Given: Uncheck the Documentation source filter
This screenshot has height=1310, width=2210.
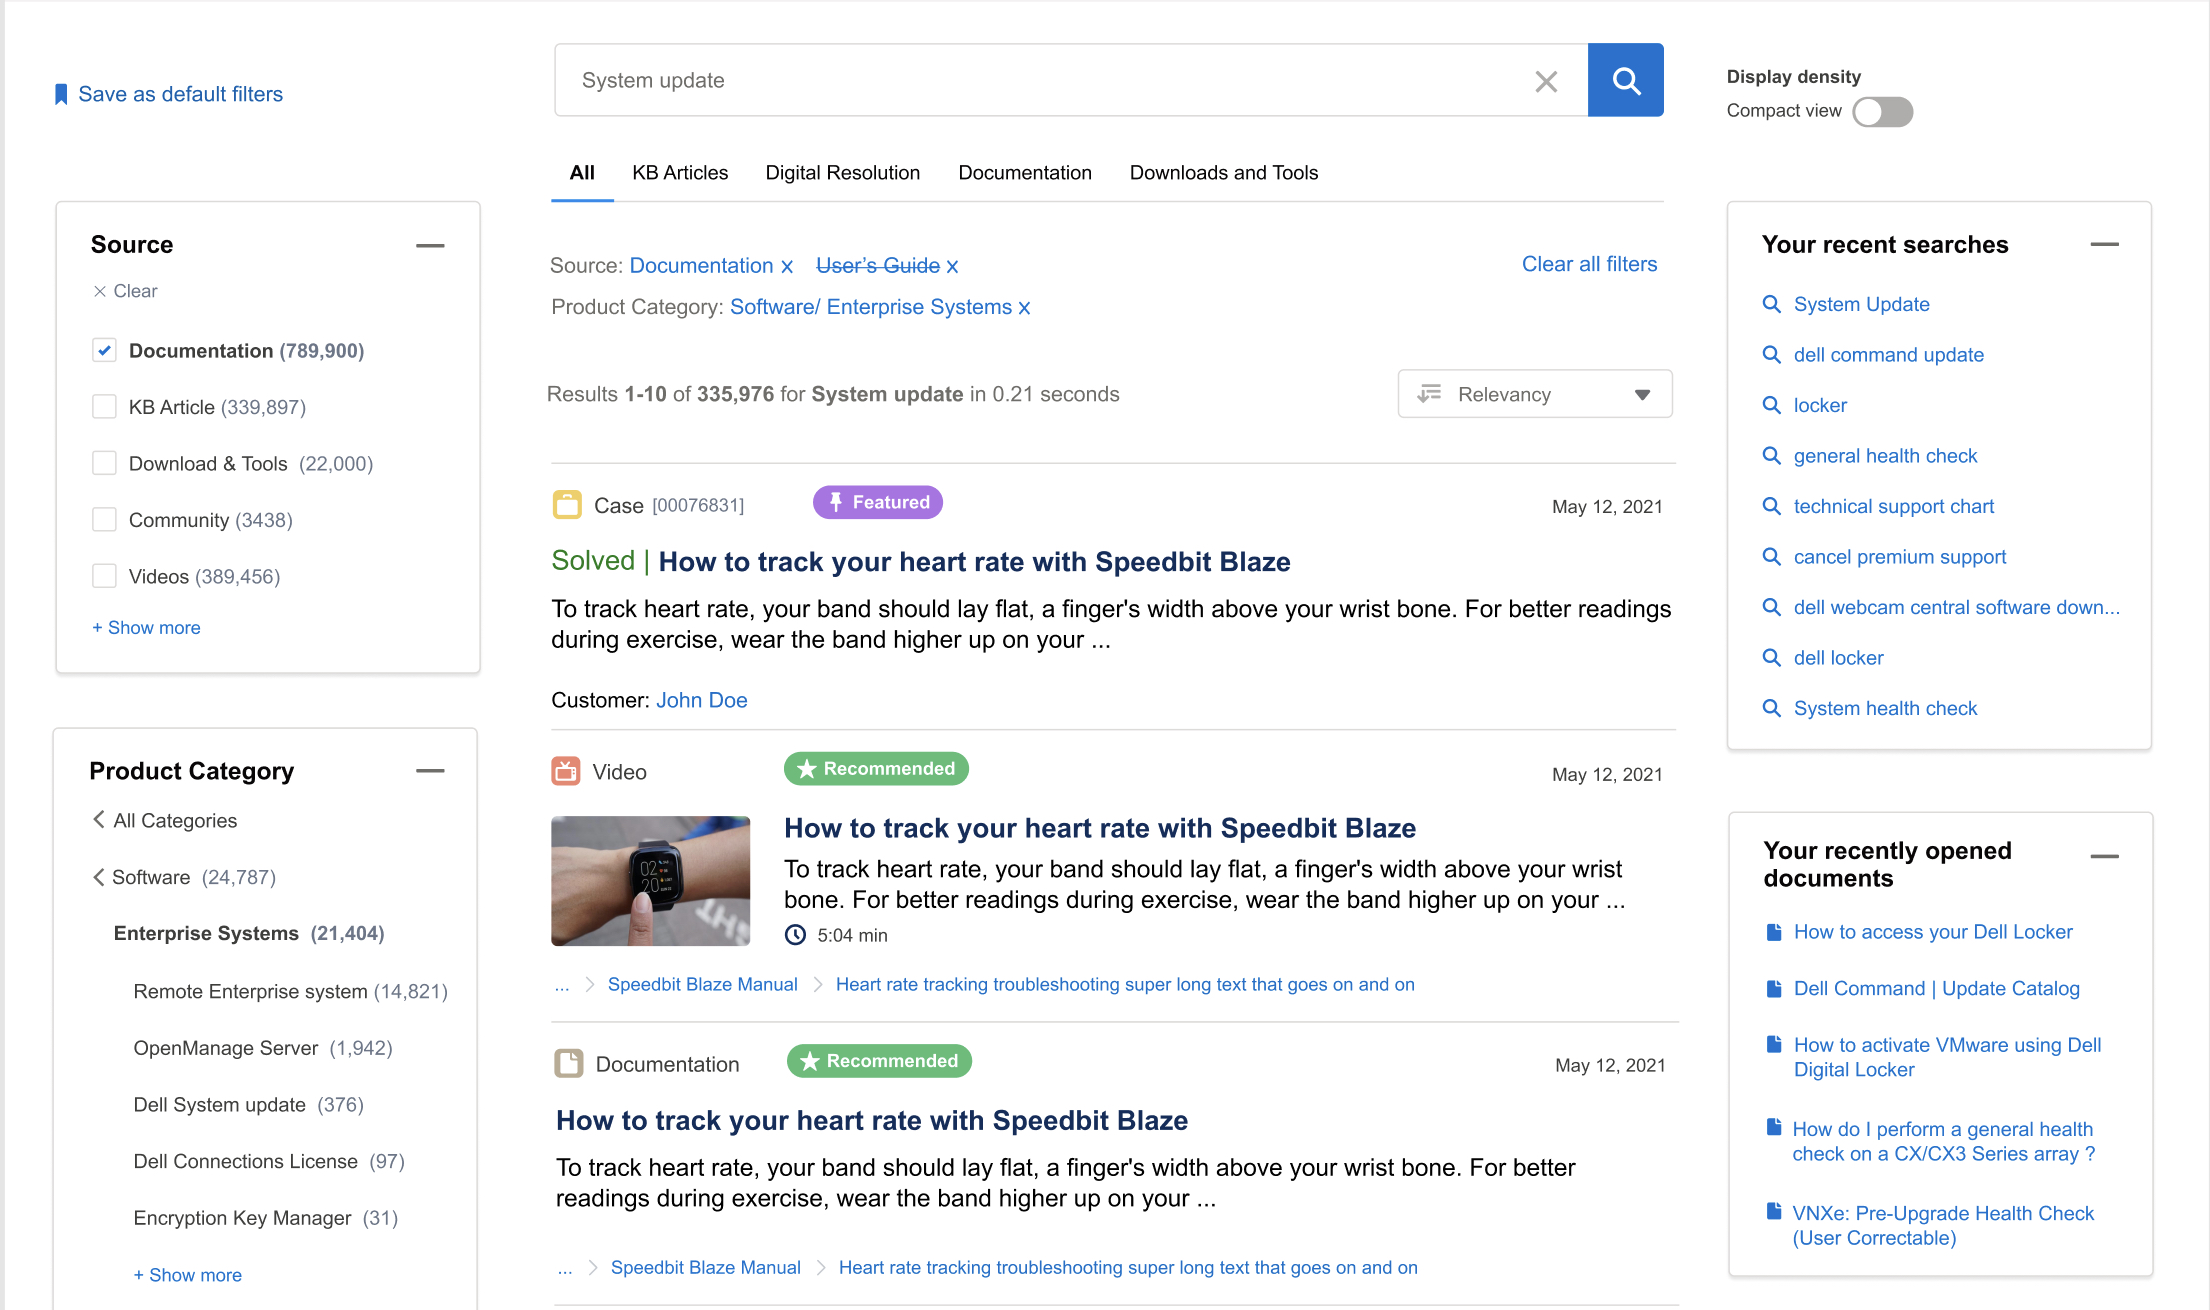Looking at the screenshot, I should point(104,350).
